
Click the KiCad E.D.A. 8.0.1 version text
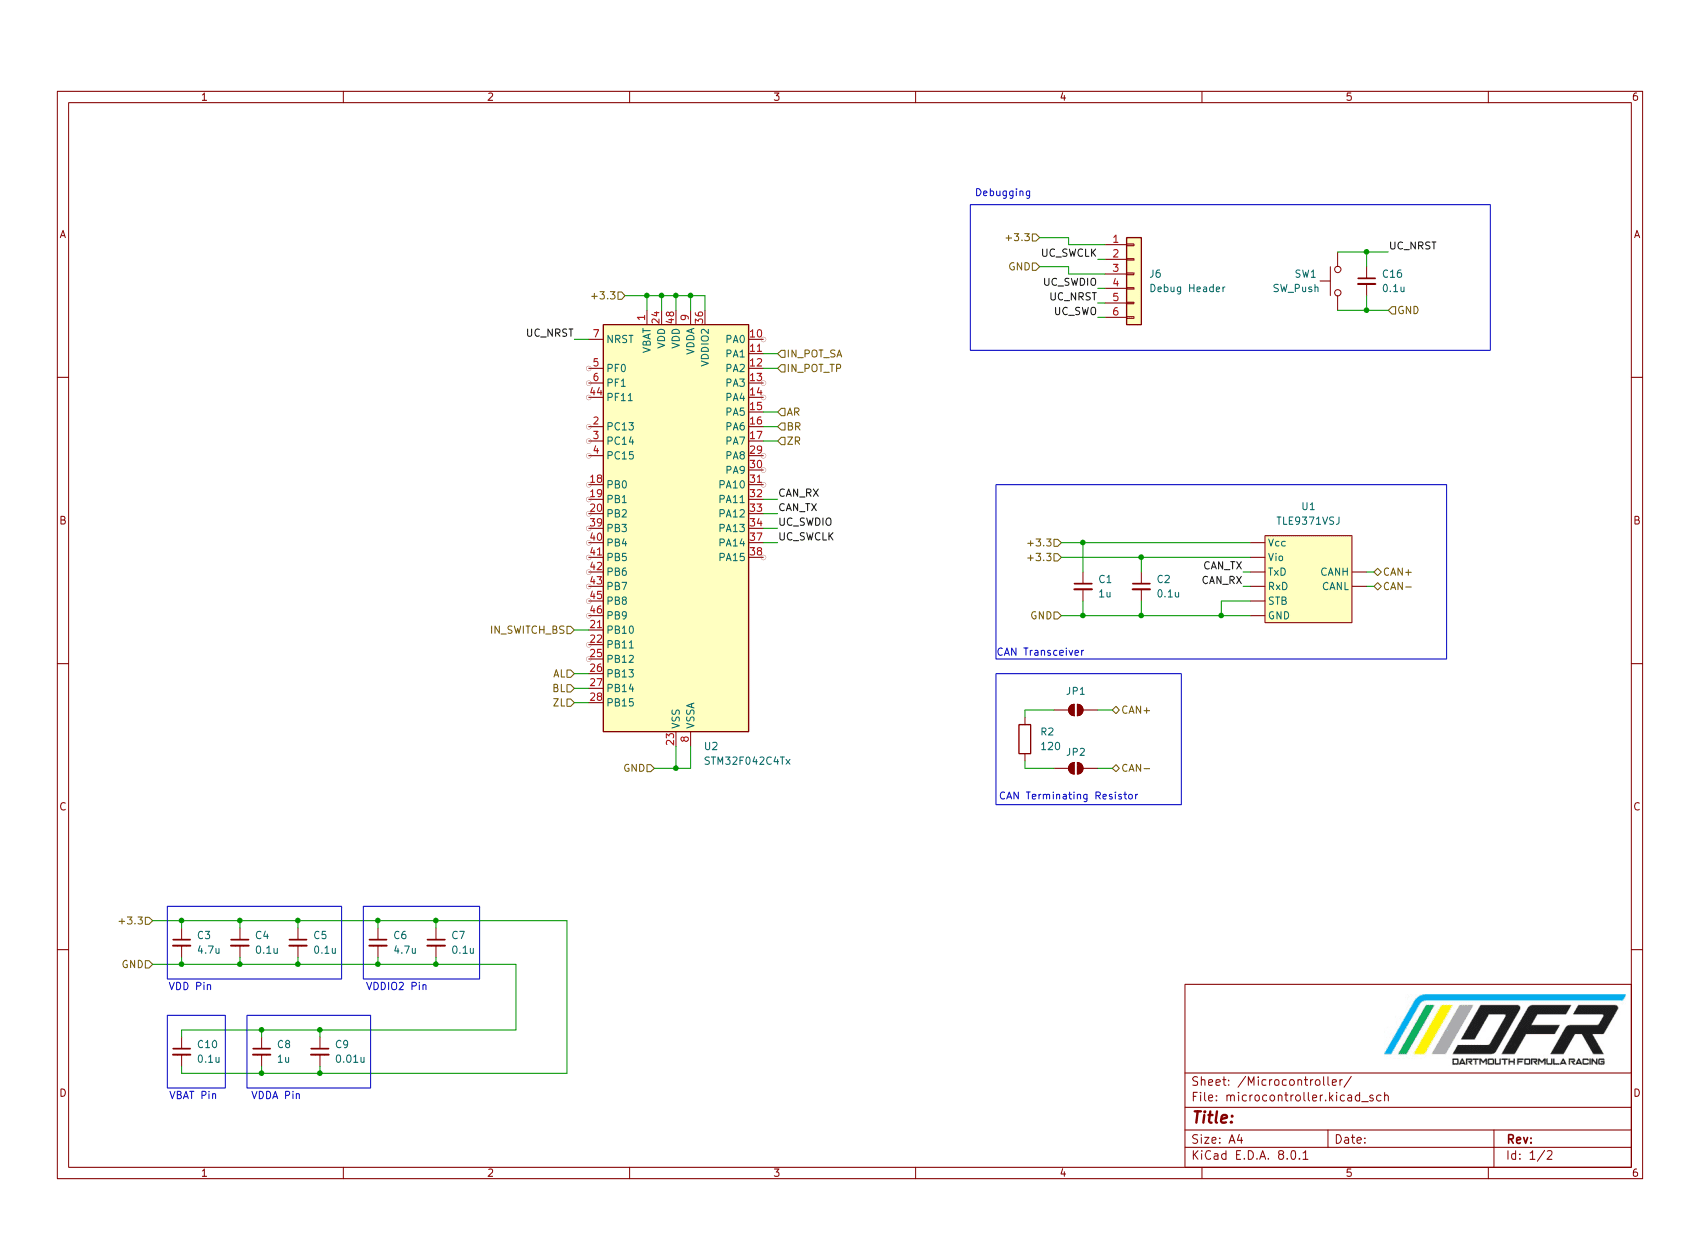pyautogui.click(x=1250, y=1155)
